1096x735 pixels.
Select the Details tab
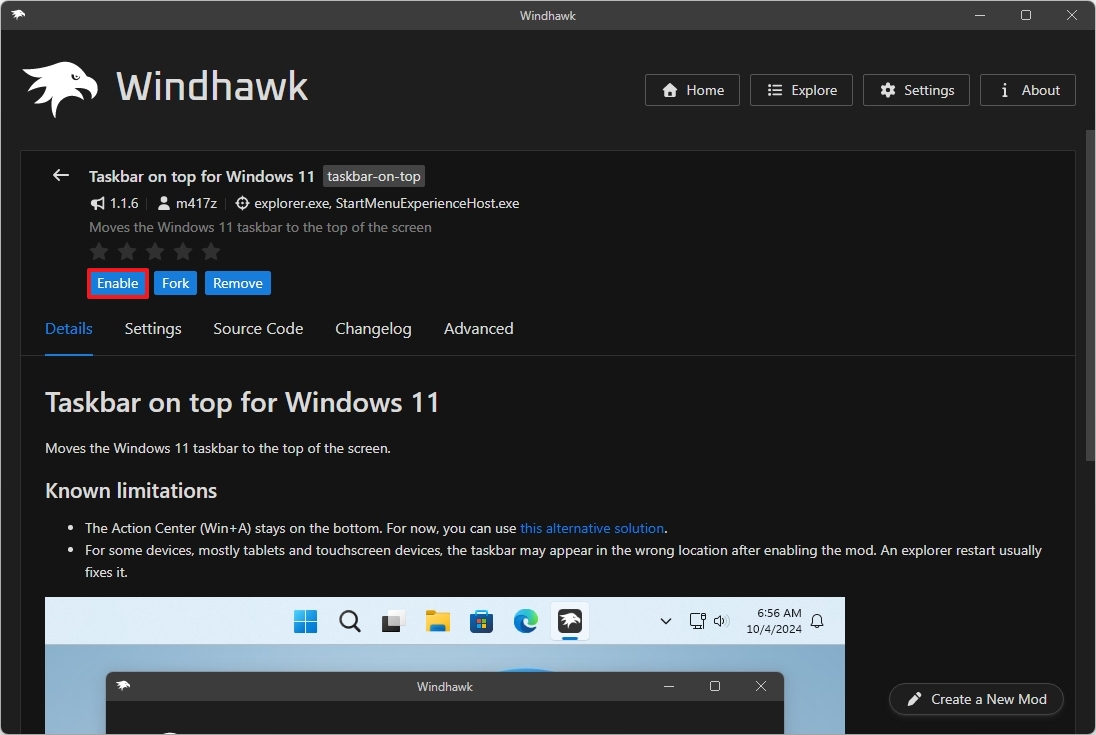(68, 329)
